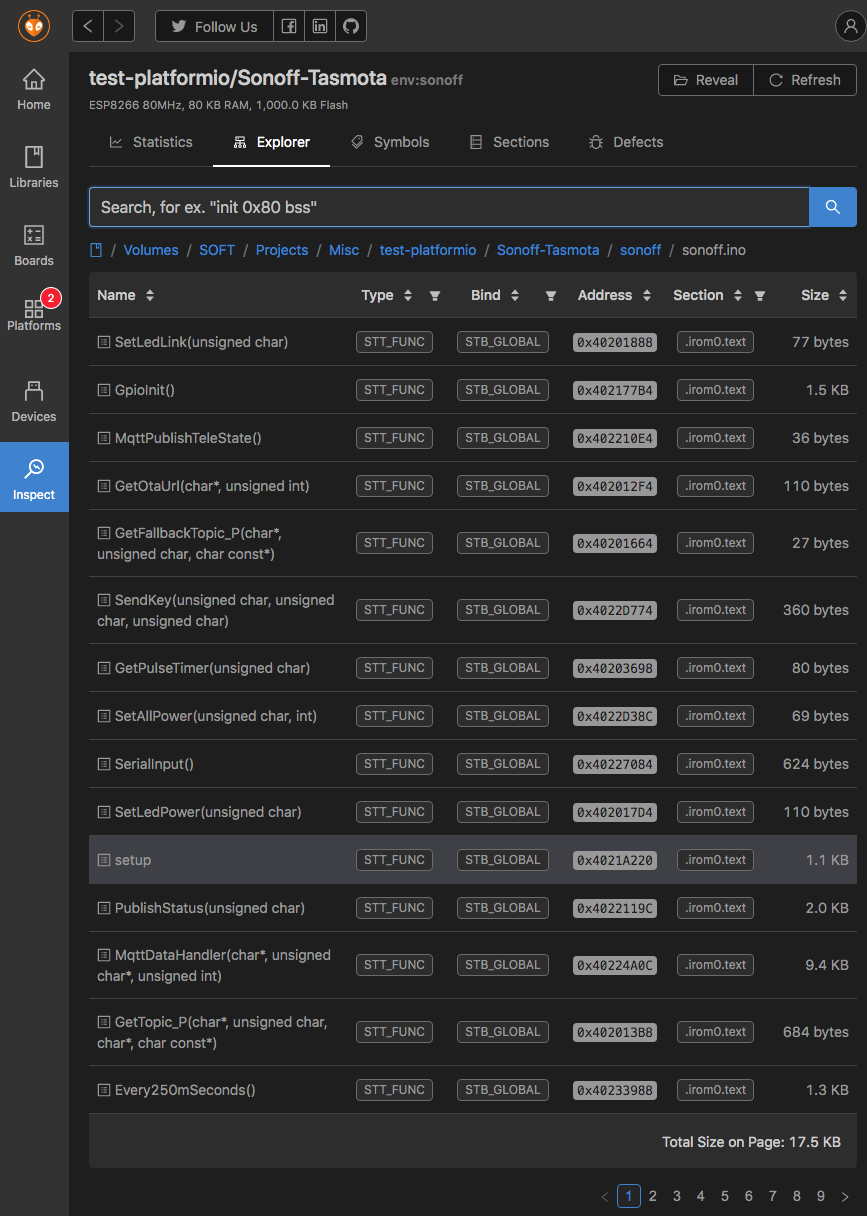The width and height of the screenshot is (867, 1216).
Task: Click the GetOtaUrl(char*, unsigned int) name
Action: tap(212, 486)
